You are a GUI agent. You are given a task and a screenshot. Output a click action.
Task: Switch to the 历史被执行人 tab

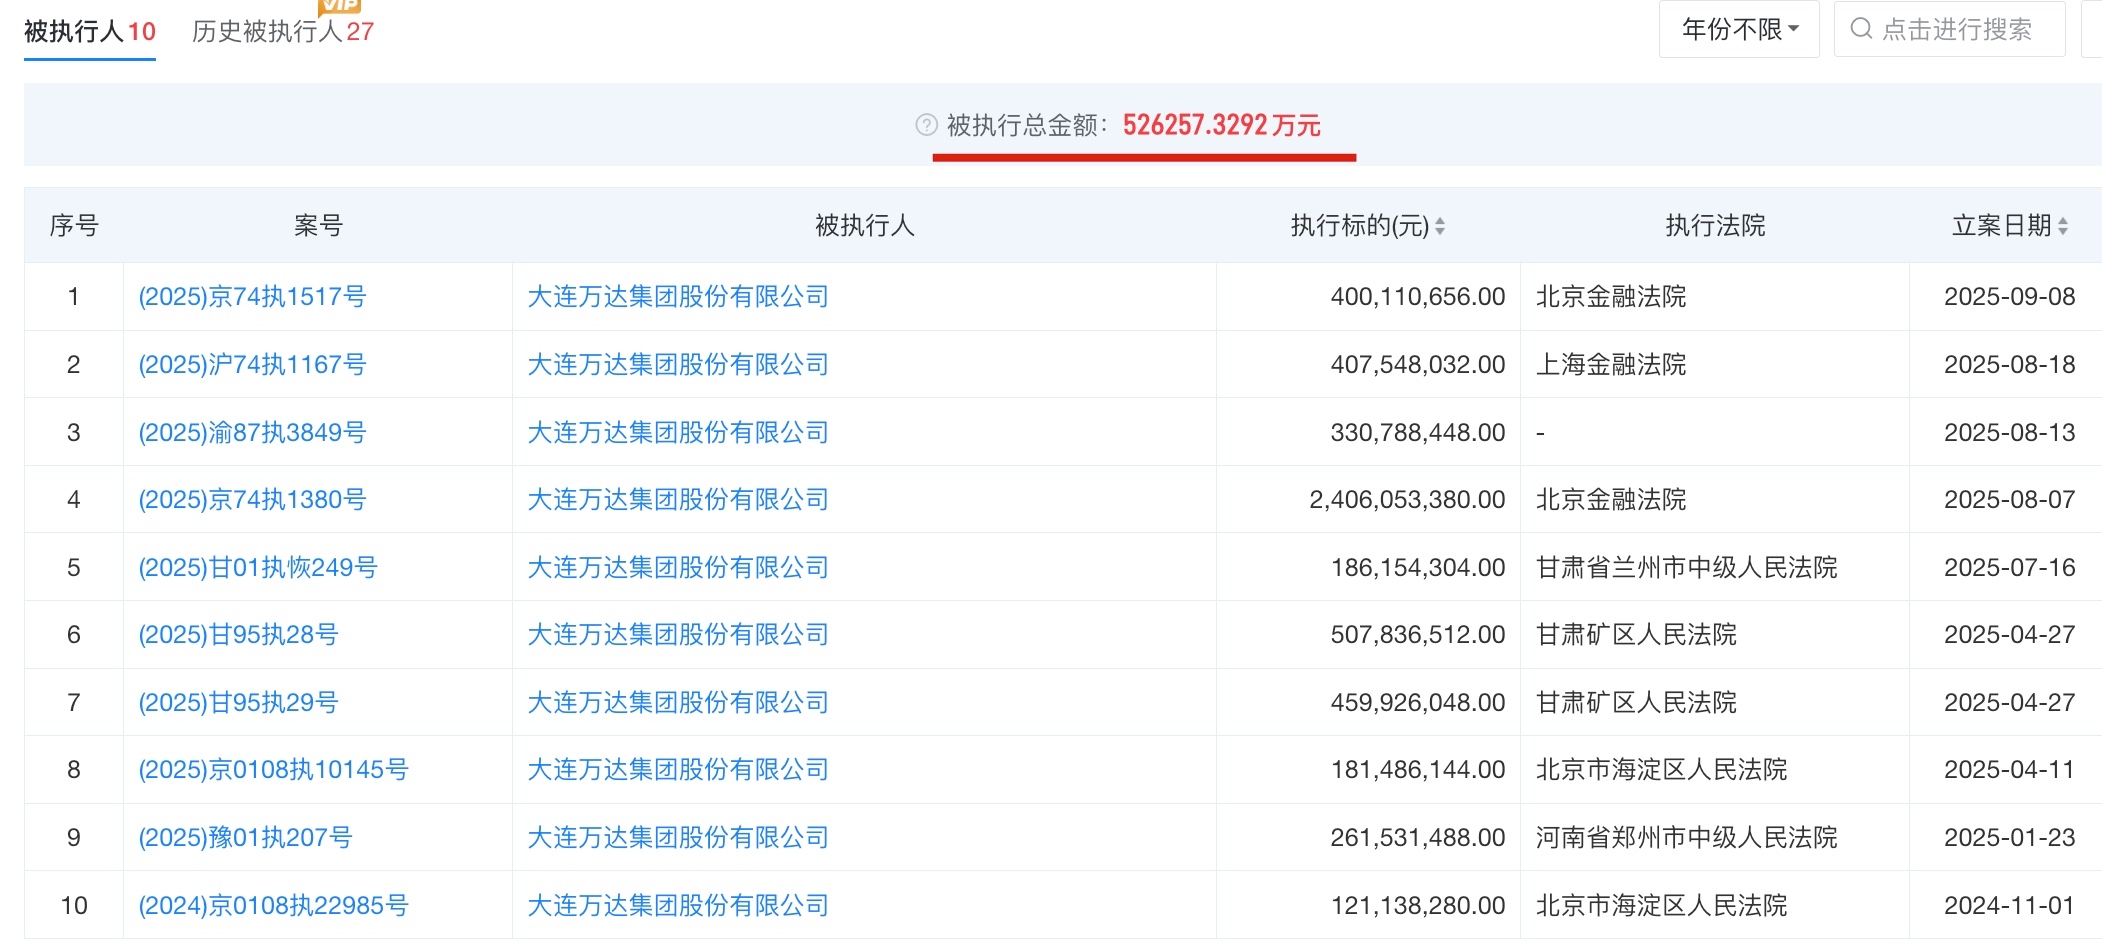pyautogui.click(x=282, y=32)
